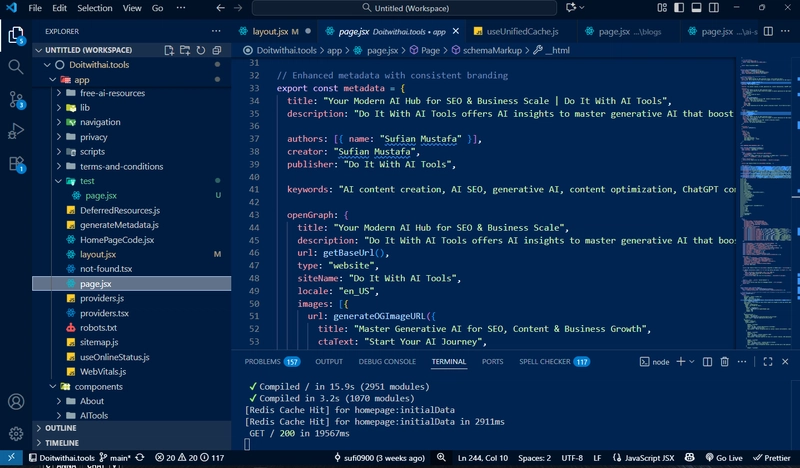
Task: Expand the OUTLINE section
Action: coord(60,428)
